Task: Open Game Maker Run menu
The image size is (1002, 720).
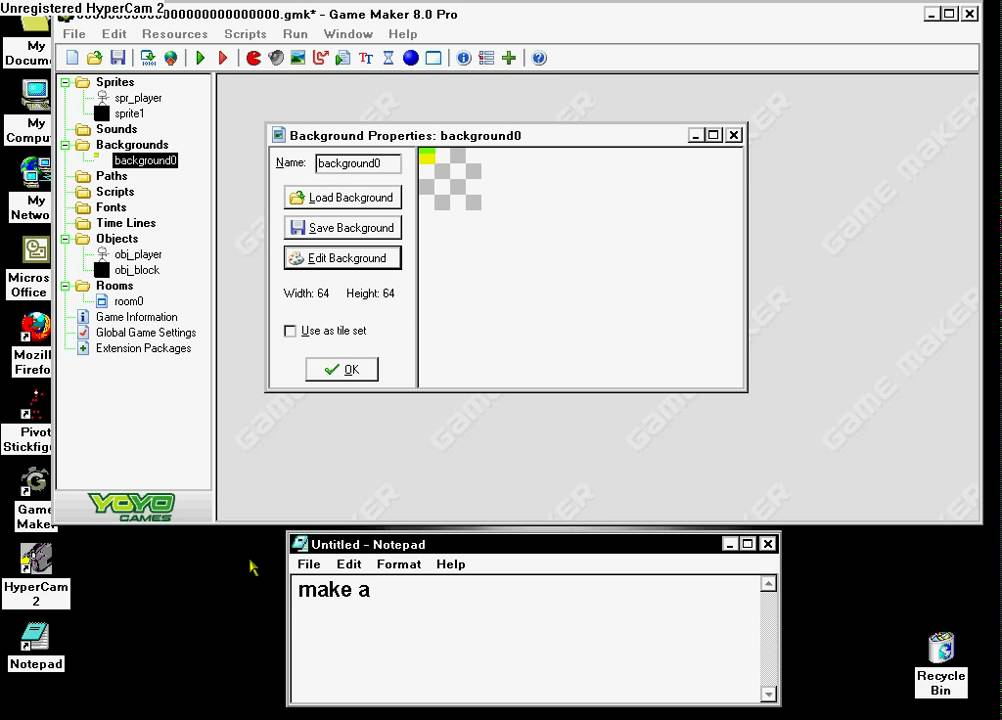Action: coord(295,34)
